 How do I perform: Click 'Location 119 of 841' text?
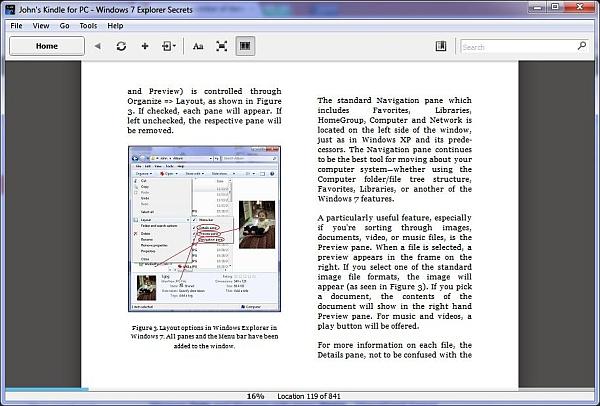click(309, 396)
